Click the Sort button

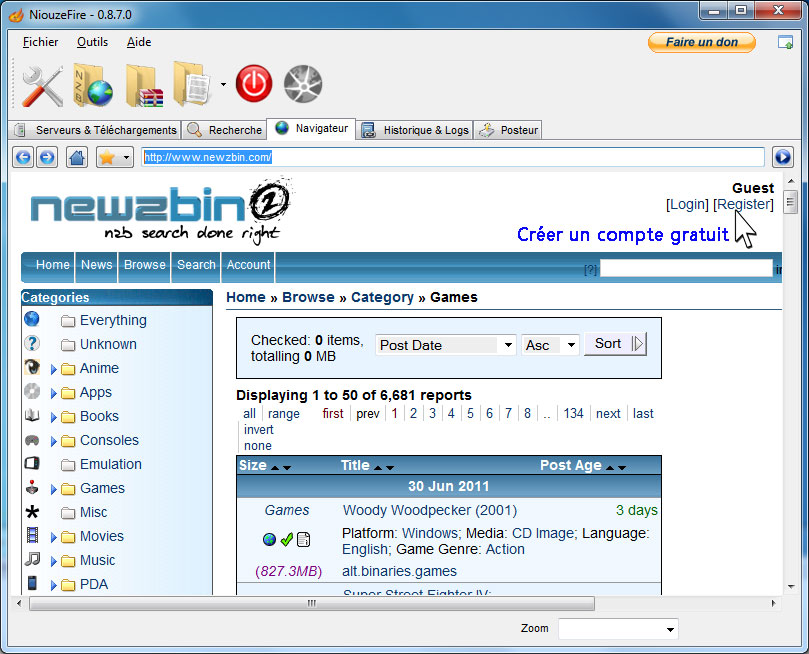click(615, 344)
